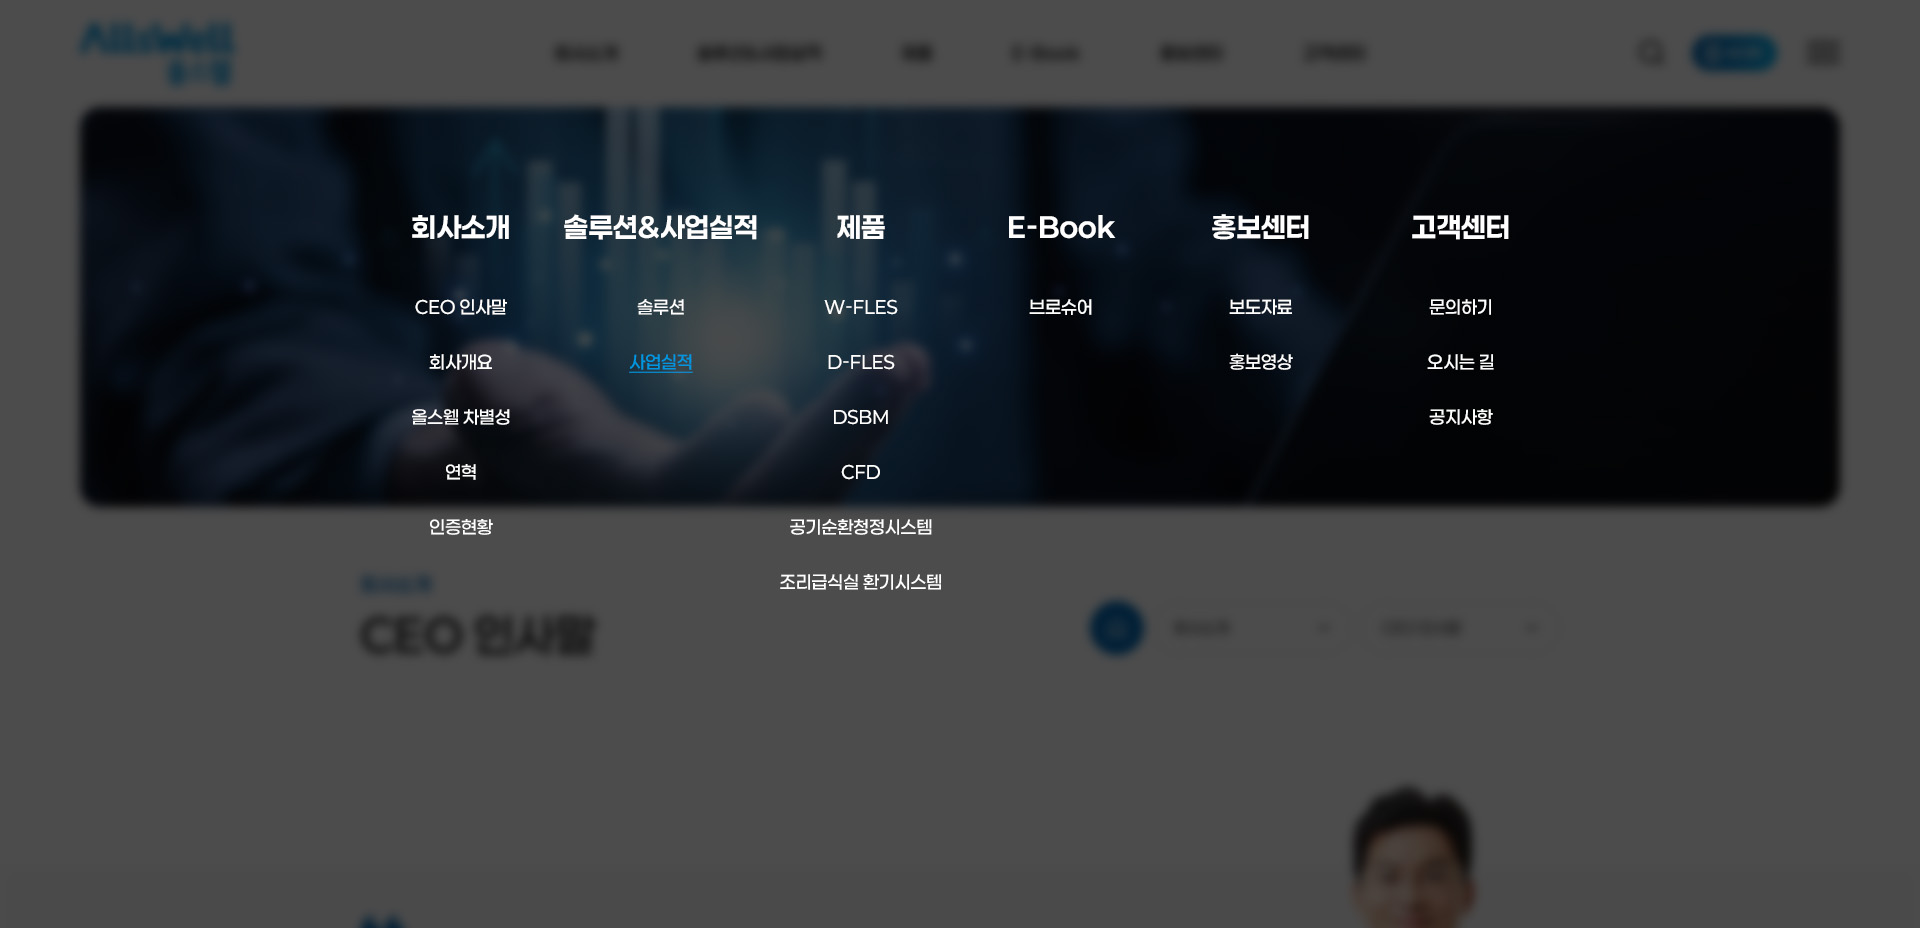Open 올스웰 차별성 submenu item
1920x928 pixels.
pyautogui.click(x=460, y=417)
